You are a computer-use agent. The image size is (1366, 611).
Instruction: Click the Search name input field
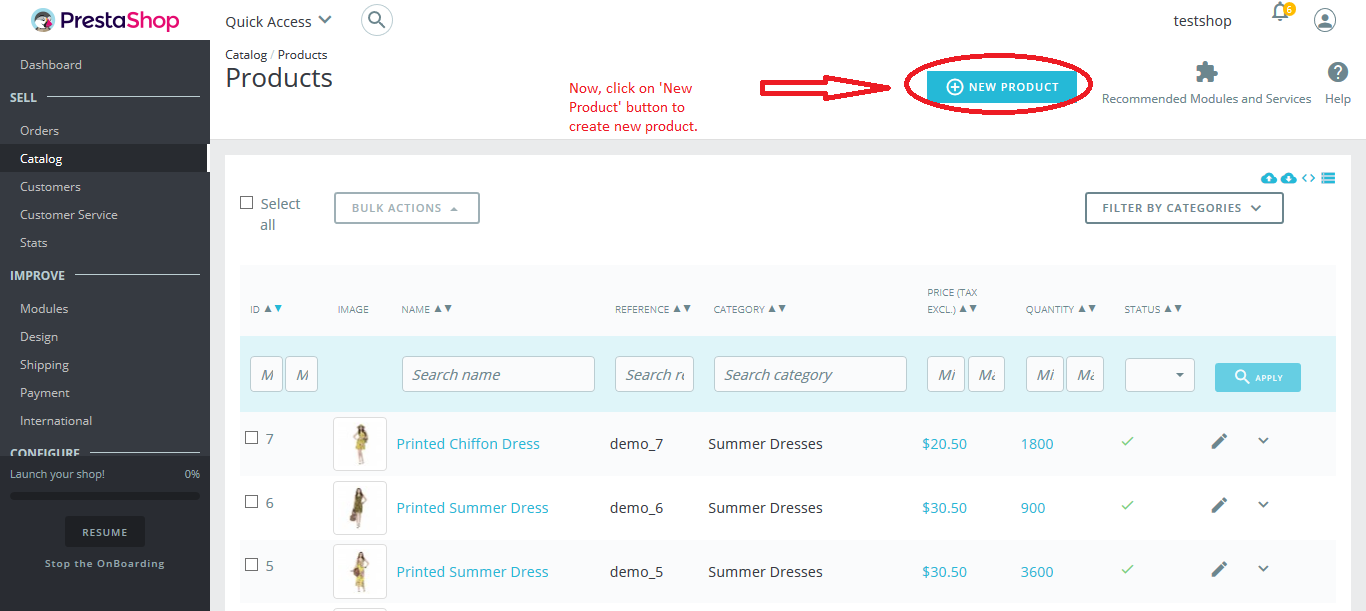[498, 375]
